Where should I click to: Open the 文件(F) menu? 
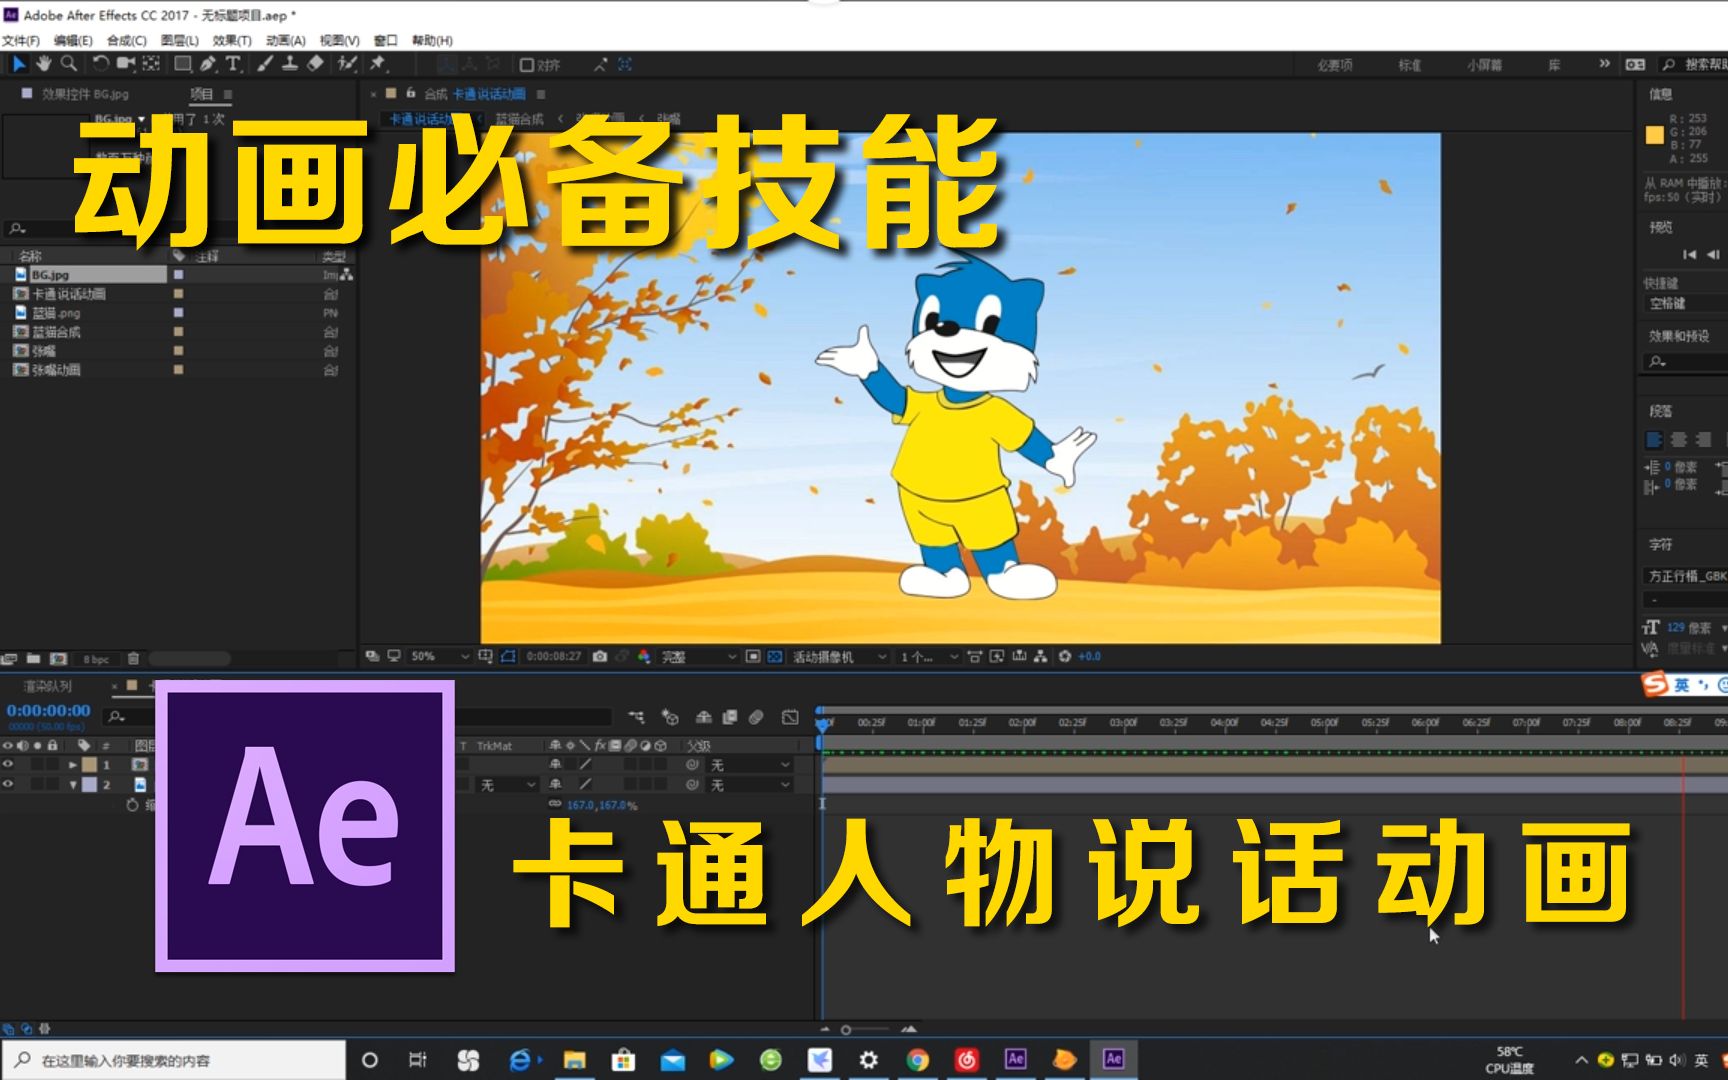point(20,41)
